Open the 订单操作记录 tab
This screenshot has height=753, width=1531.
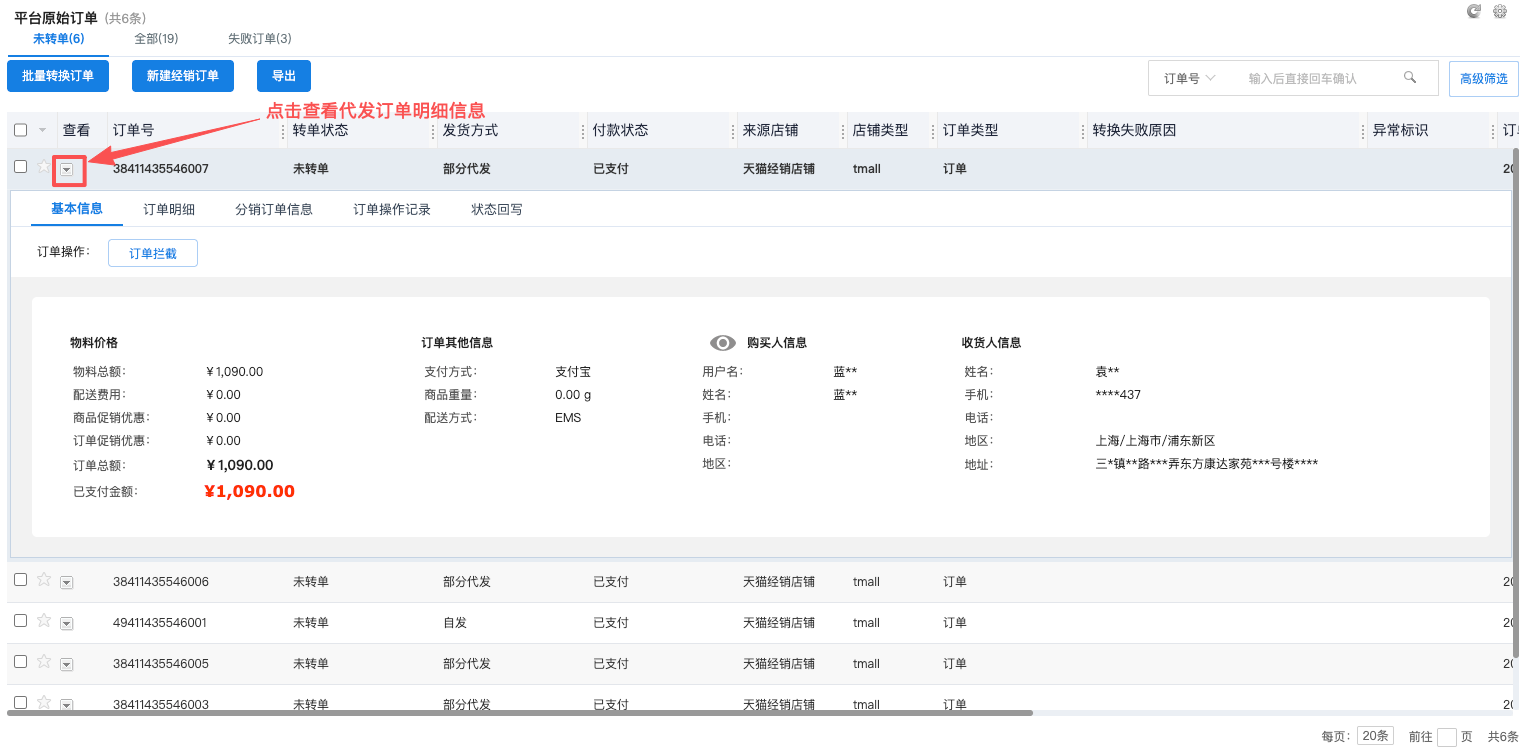tap(392, 209)
